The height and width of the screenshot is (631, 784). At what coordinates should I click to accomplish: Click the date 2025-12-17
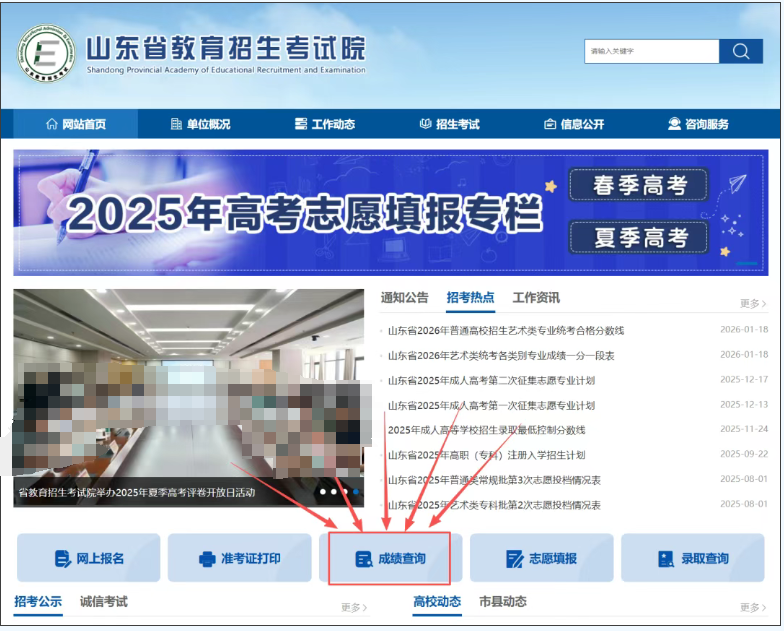pyautogui.click(x=744, y=380)
